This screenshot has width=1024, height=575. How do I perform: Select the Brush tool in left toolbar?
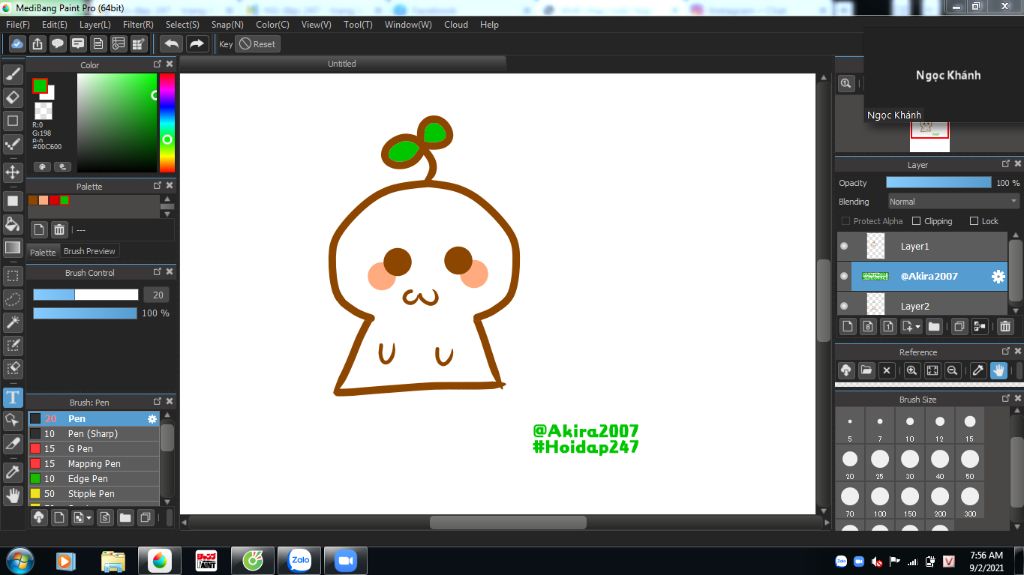click(12, 74)
